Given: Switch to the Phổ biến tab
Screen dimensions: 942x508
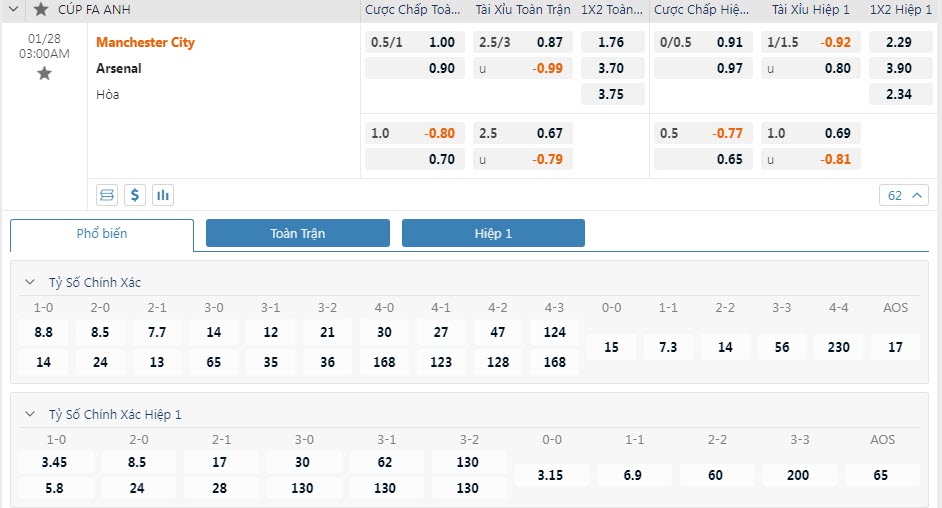Looking at the screenshot, I should [x=102, y=234].
